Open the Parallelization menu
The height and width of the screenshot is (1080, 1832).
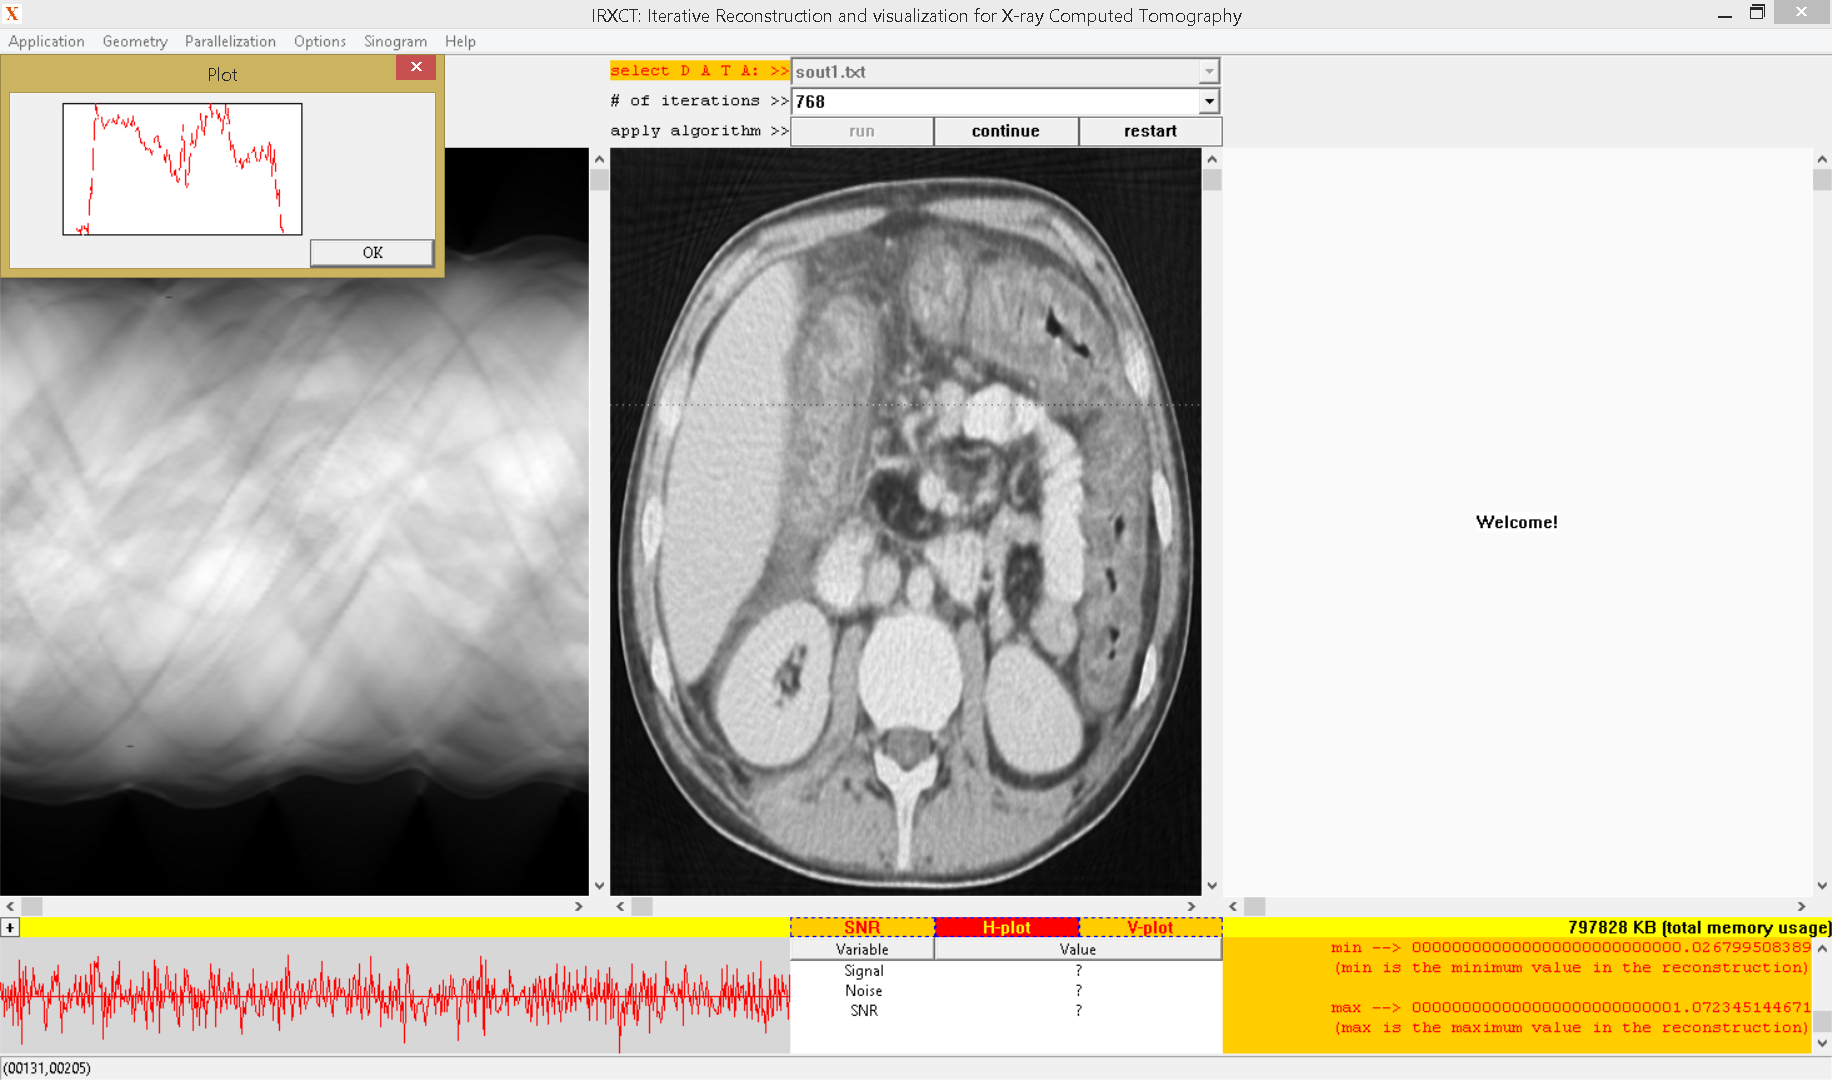[230, 41]
